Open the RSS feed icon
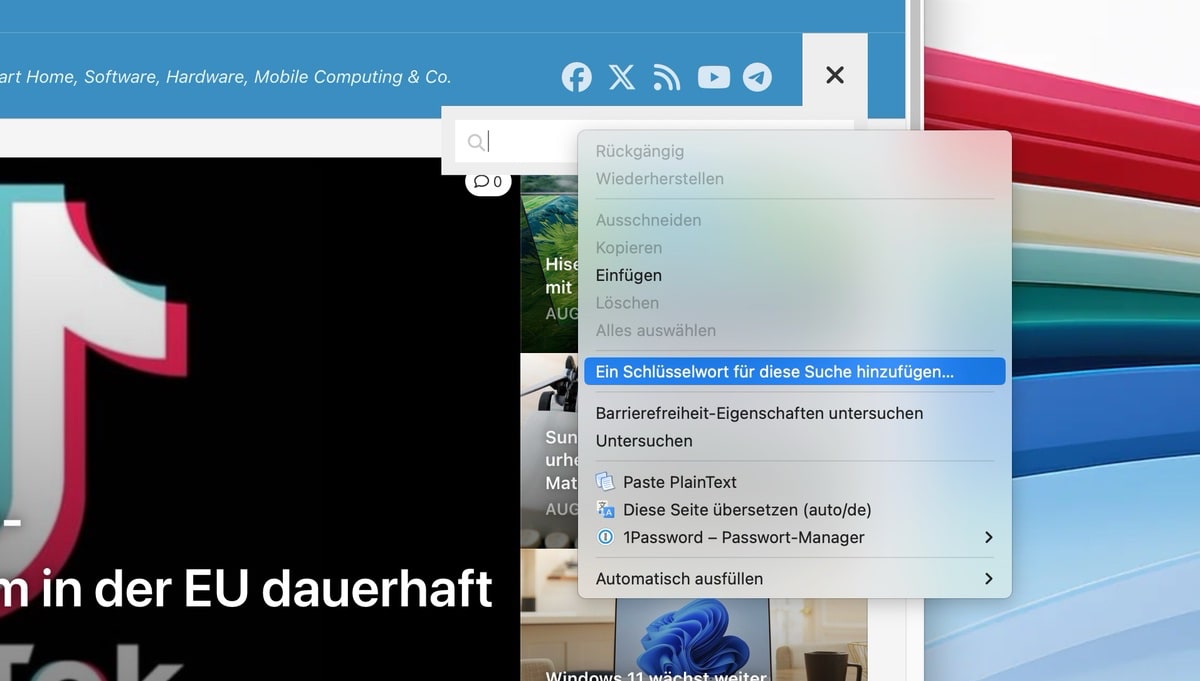 point(667,77)
